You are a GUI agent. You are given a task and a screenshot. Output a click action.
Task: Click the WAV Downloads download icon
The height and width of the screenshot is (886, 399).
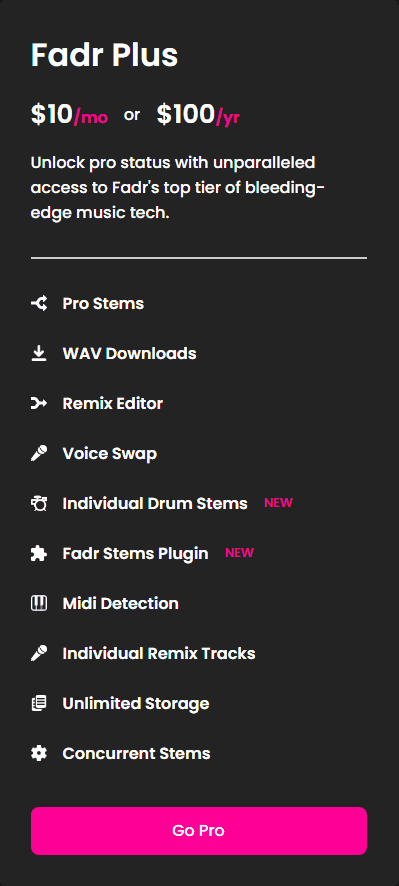[38, 354]
